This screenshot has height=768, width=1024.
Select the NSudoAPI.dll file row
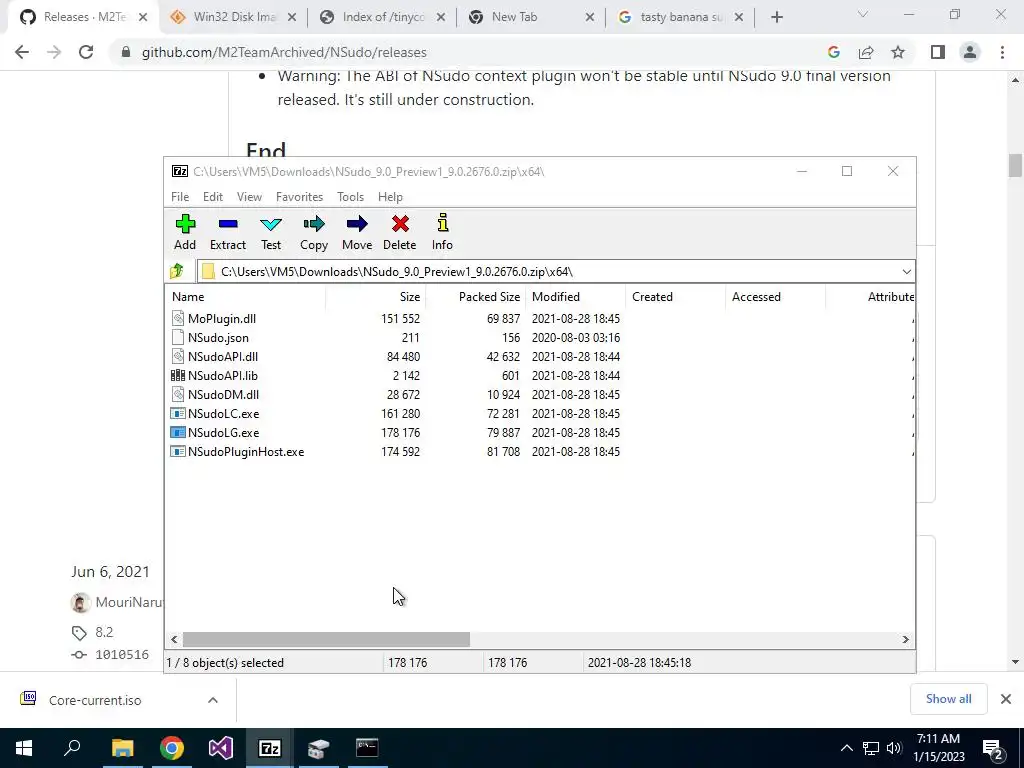[539, 357]
